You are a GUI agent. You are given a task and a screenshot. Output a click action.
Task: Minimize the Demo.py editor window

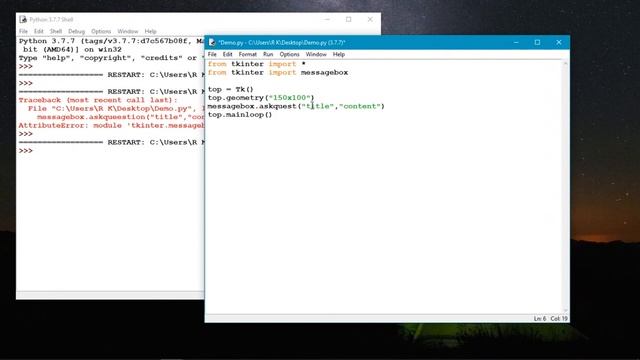pyautogui.click(x=516, y=42)
